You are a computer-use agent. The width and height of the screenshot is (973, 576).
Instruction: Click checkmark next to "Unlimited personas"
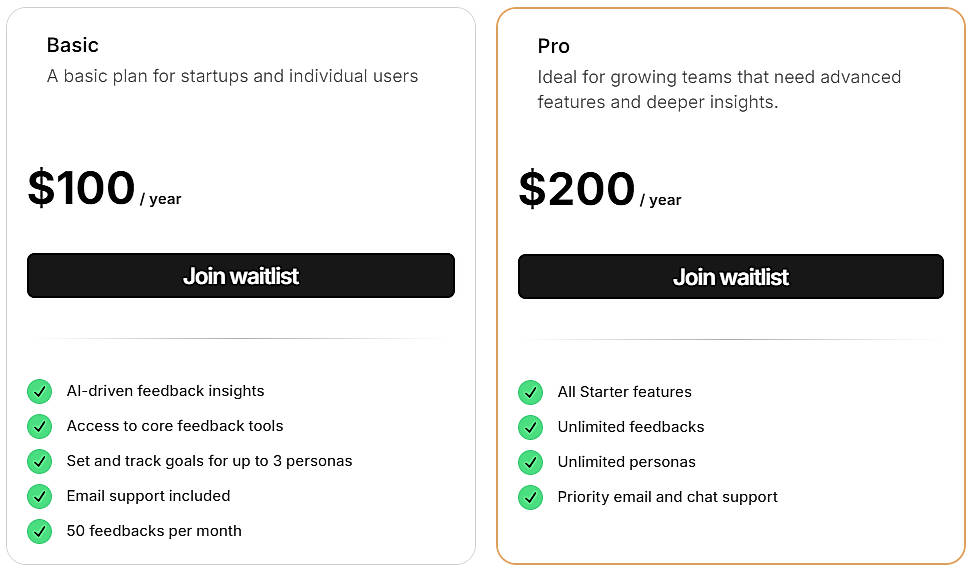click(530, 462)
